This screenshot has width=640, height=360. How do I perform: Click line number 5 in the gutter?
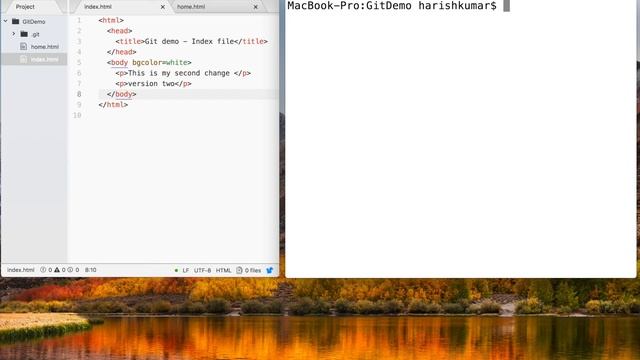click(79, 62)
